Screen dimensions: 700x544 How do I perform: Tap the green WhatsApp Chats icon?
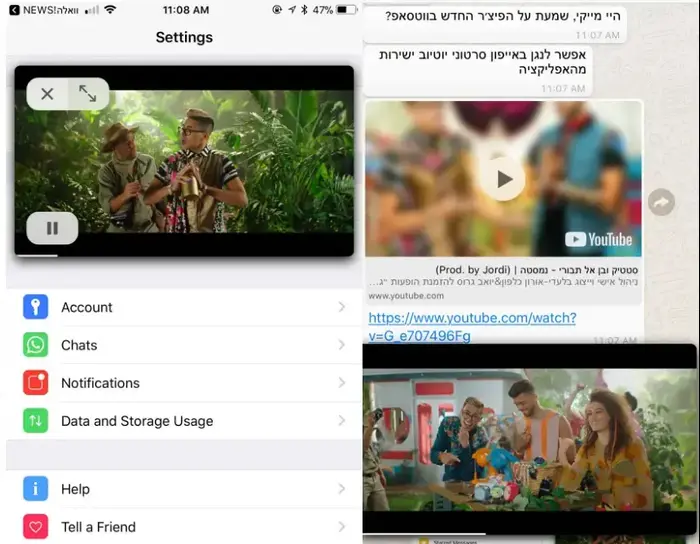[35, 345]
